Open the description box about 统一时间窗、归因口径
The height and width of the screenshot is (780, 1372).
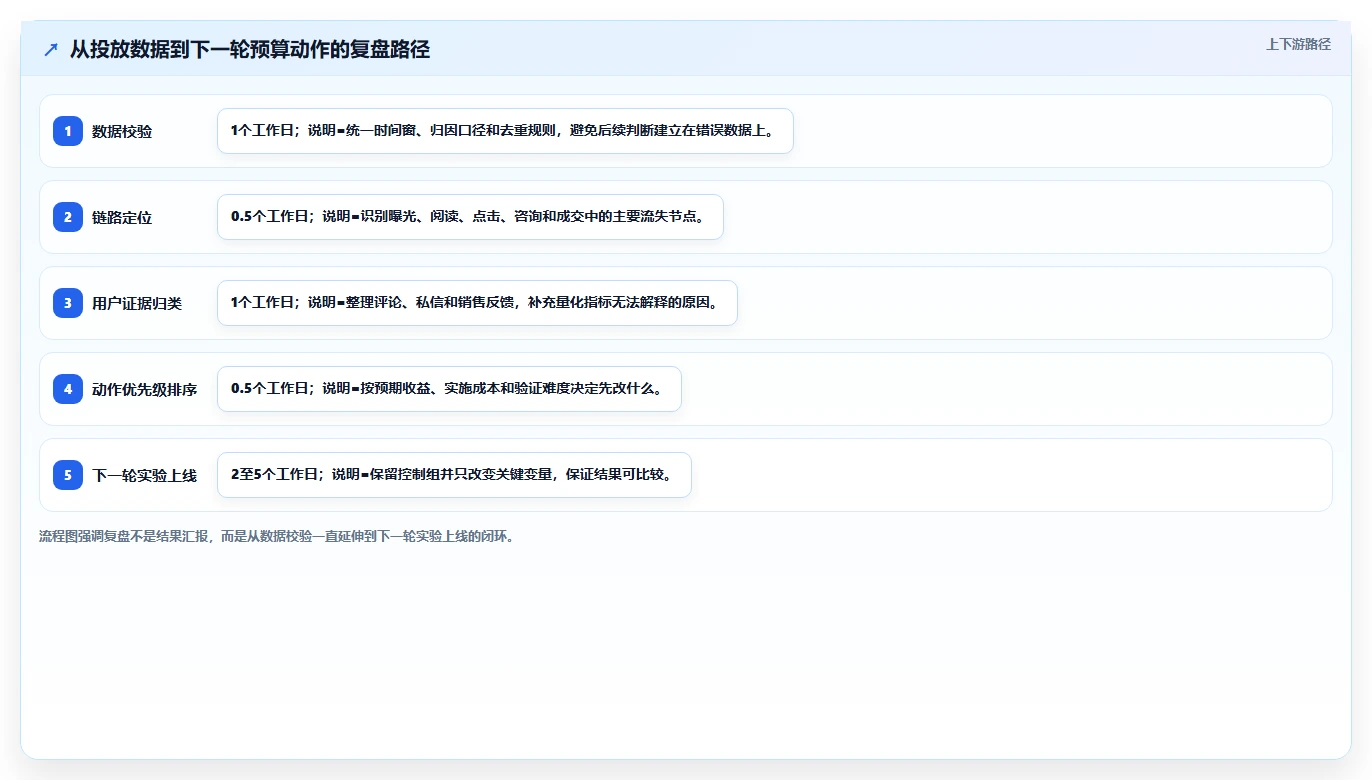click(x=505, y=131)
